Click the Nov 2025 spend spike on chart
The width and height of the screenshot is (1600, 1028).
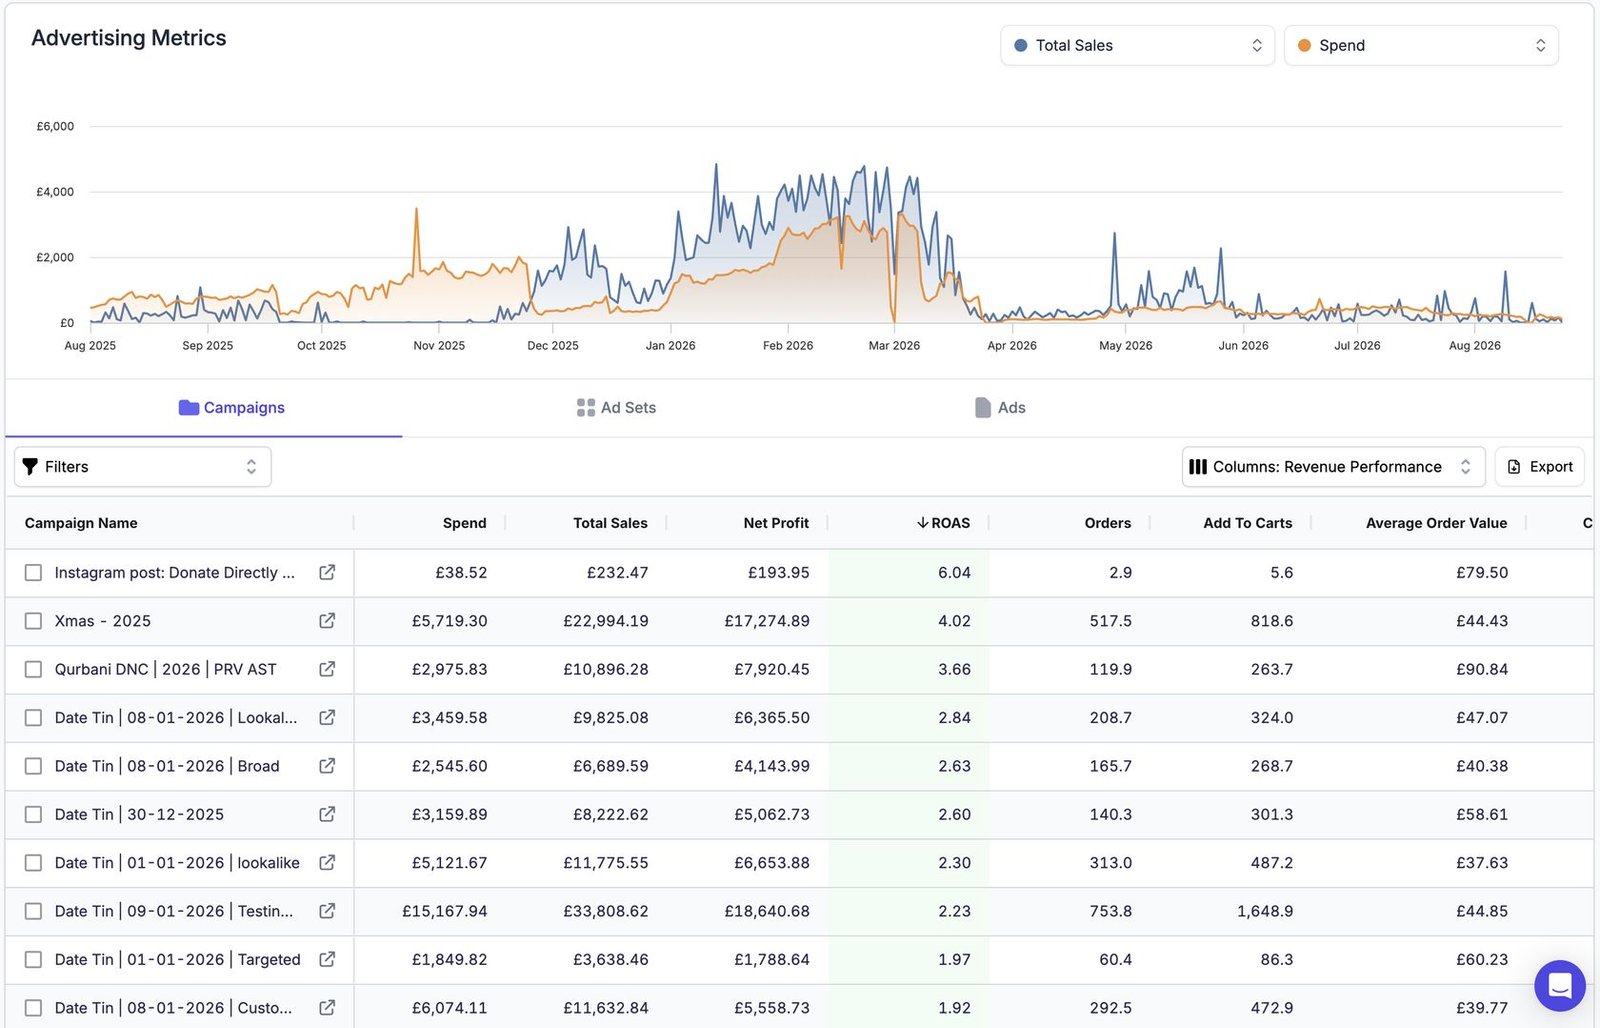(x=416, y=210)
